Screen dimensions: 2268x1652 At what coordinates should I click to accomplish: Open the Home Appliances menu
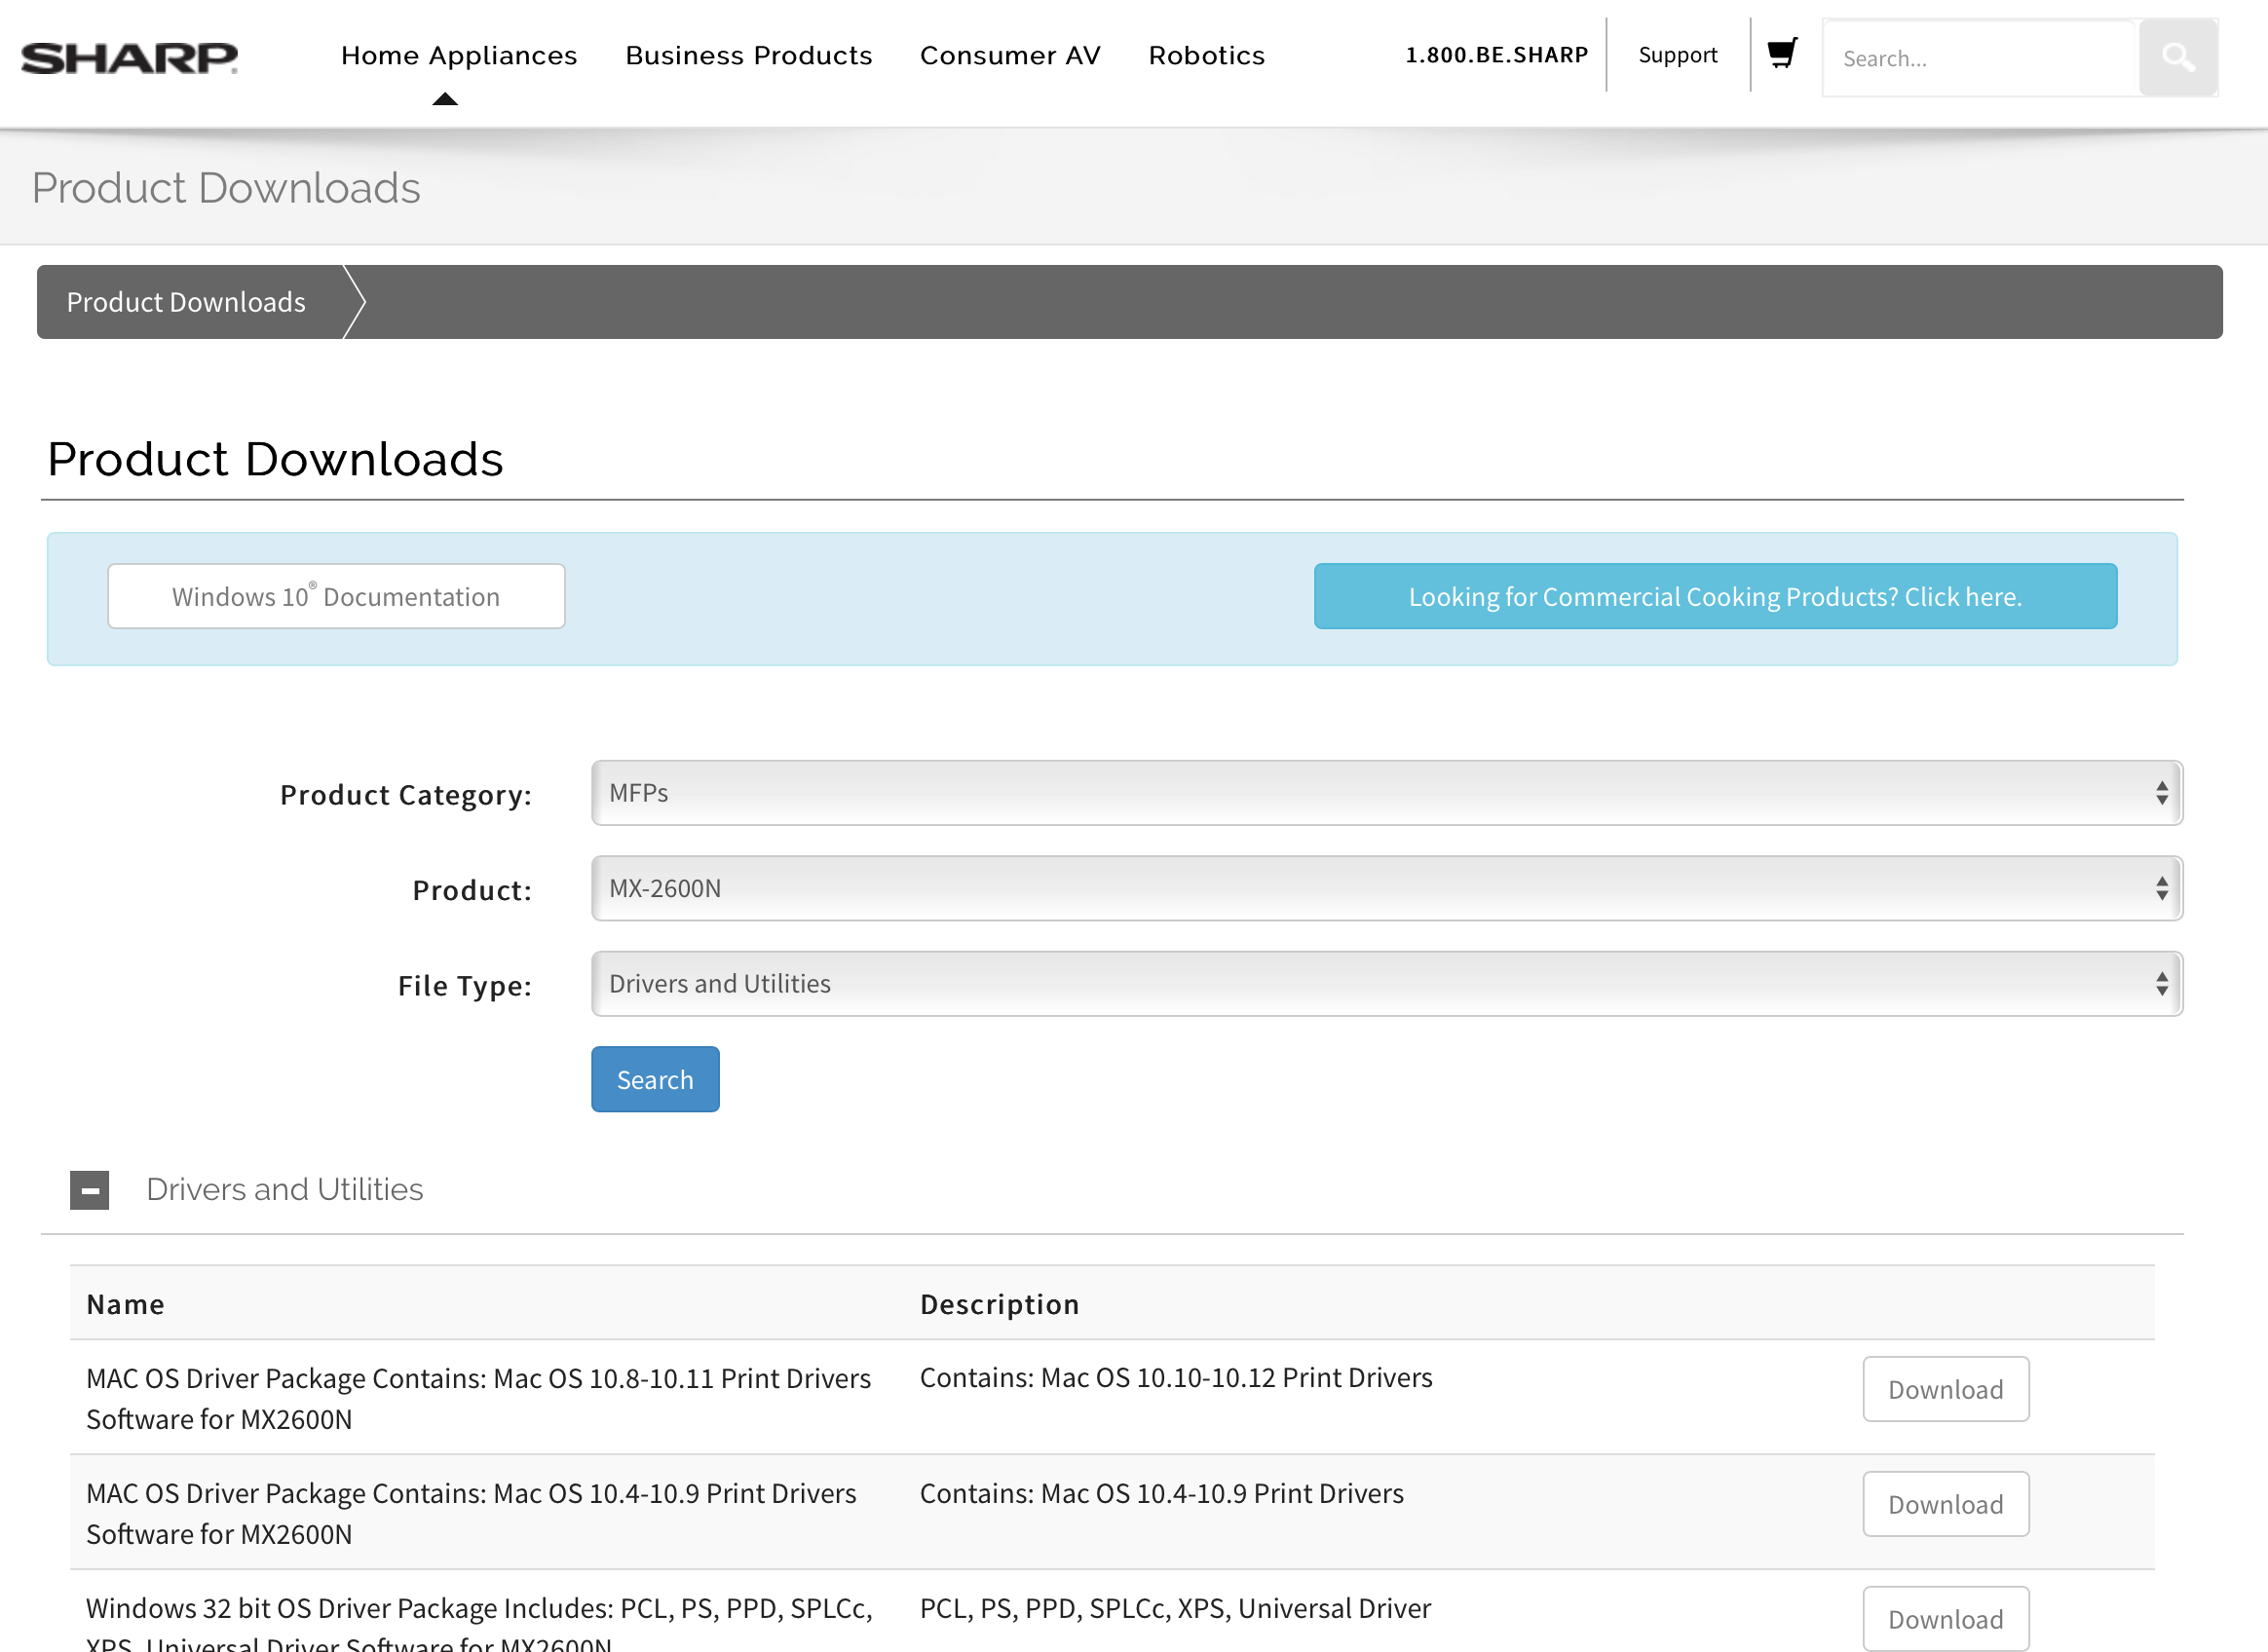[459, 55]
